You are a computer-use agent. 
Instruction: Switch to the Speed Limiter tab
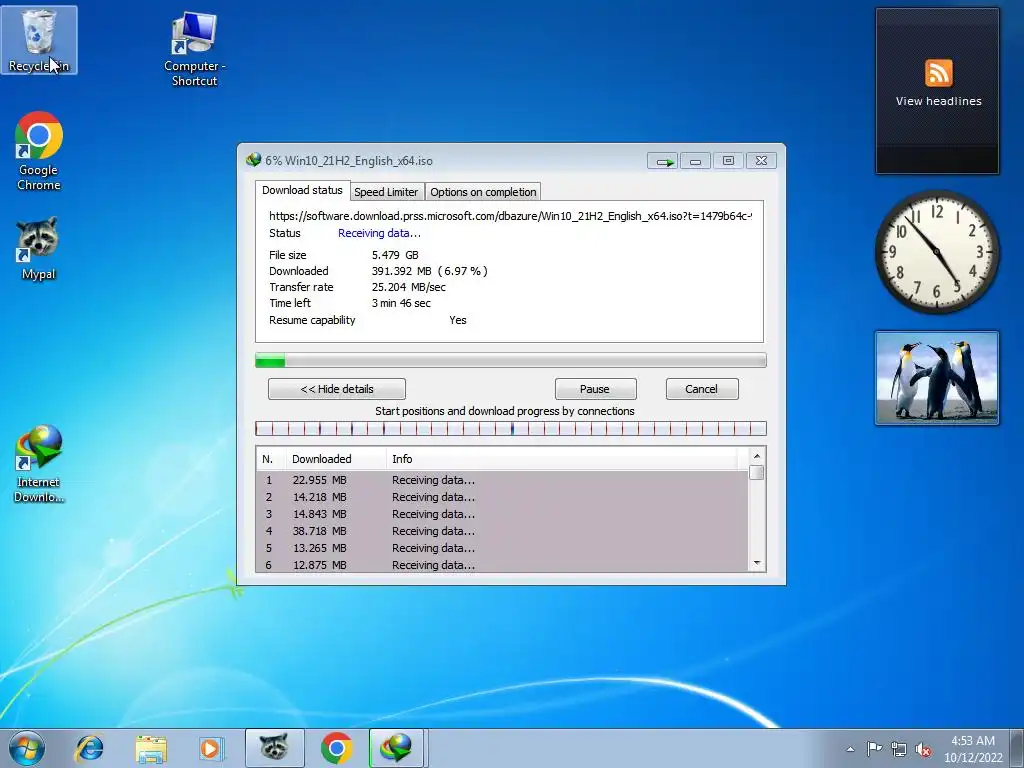(386, 192)
